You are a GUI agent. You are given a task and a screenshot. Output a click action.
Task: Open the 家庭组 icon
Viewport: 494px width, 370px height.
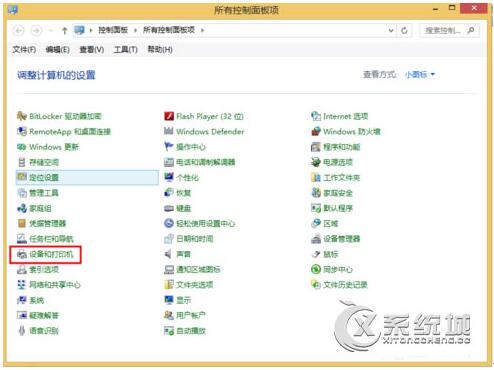click(x=22, y=208)
